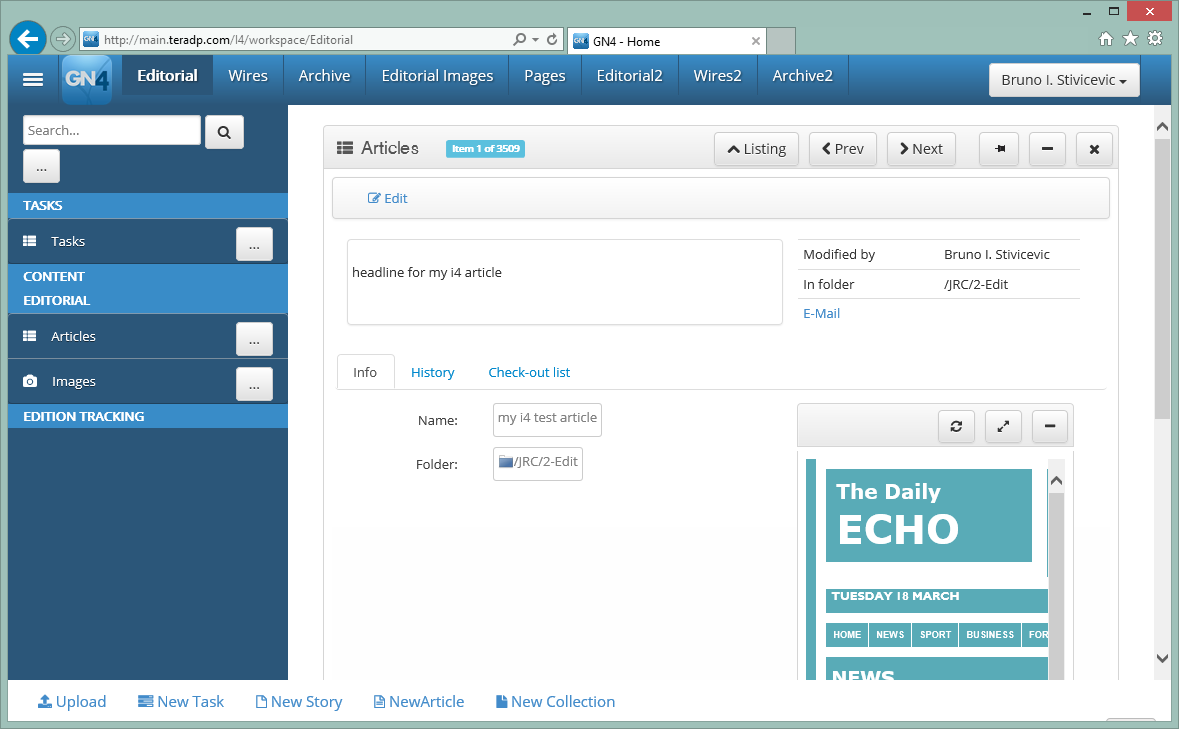The height and width of the screenshot is (729, 1179).
Task: Switch to the Wires tab
Action: tap(248, 76)
